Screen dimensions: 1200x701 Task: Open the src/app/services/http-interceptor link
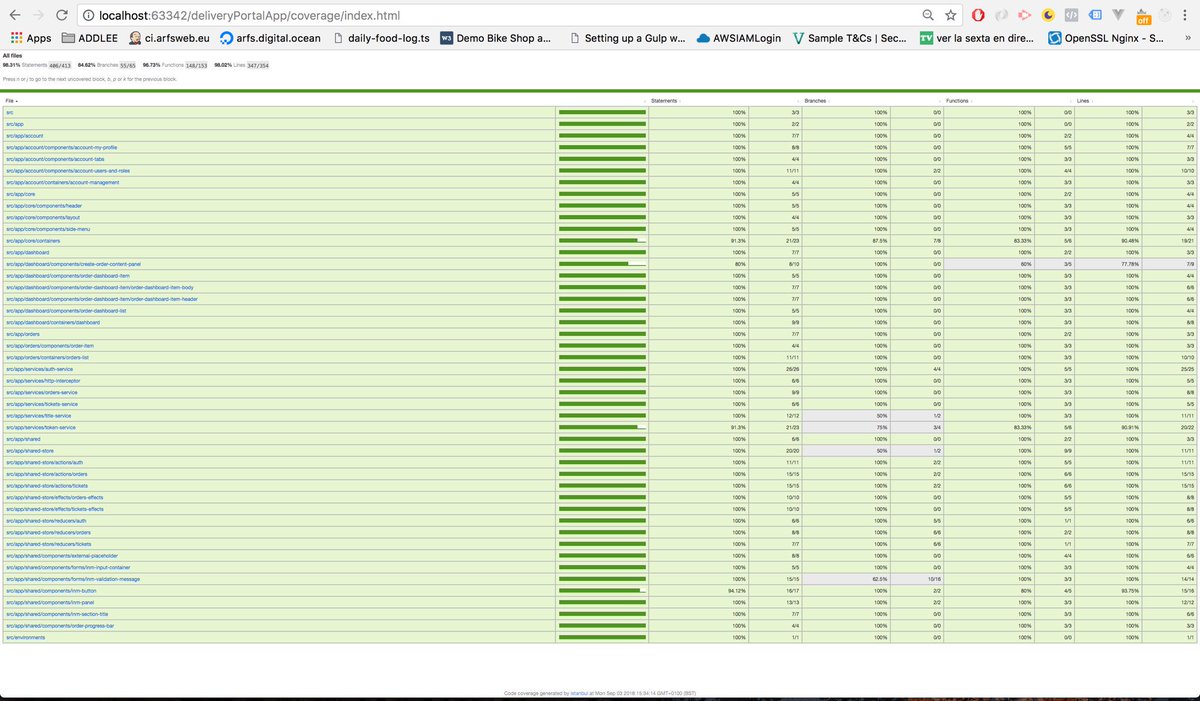pos(43,381)
